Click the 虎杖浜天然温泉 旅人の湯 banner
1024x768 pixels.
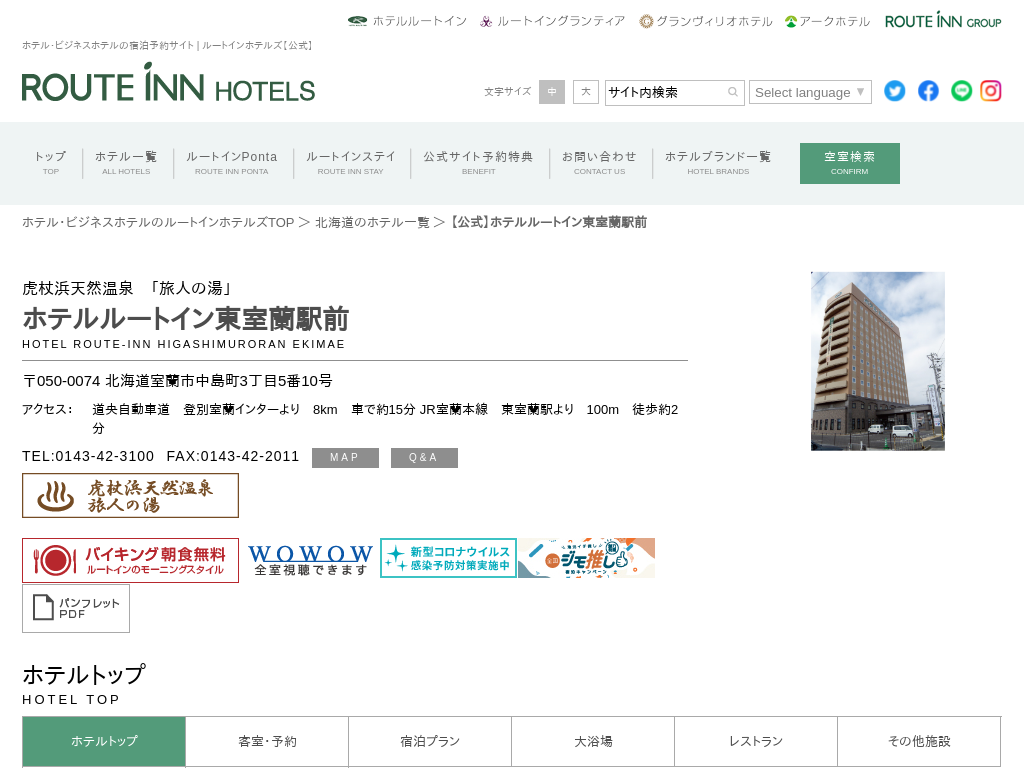[131, 496]
